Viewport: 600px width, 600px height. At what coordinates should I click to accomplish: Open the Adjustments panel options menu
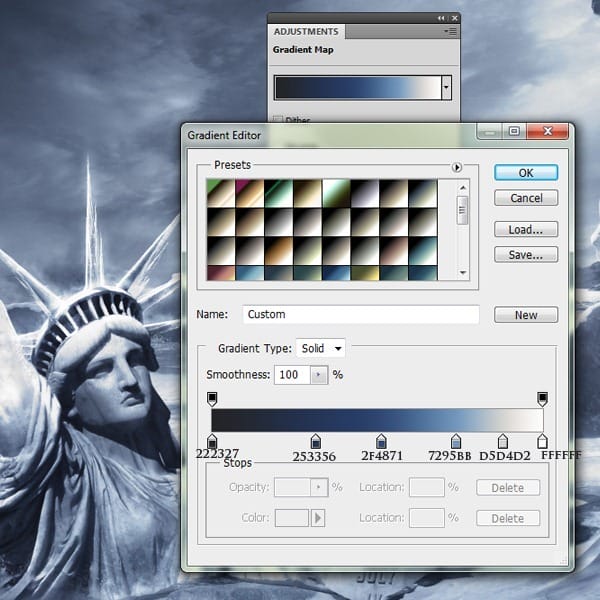pos(451,31)
